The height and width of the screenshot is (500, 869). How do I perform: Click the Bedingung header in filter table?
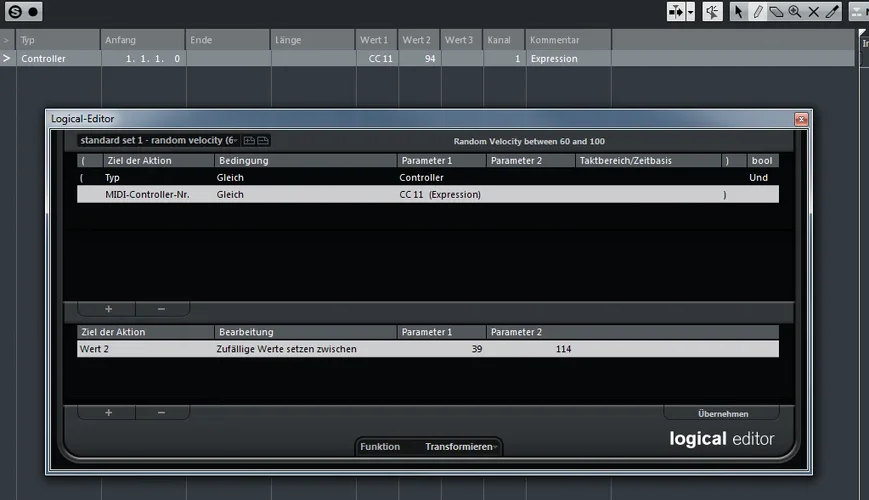point(305,160)
